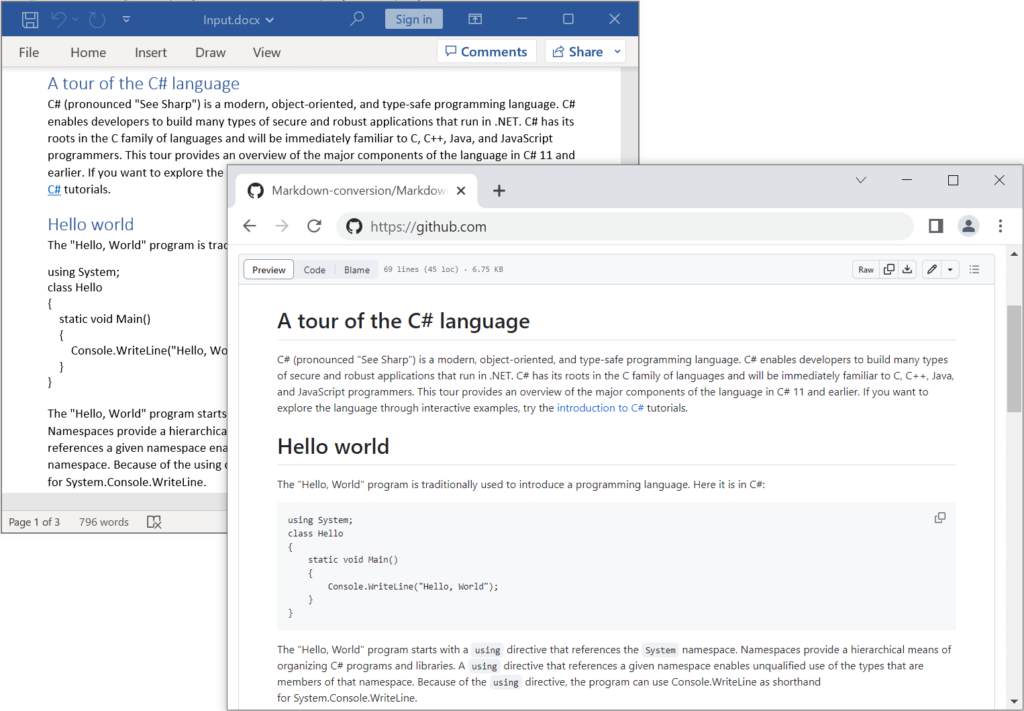
Task: Expand the edit options dropdown on GitHub
Action: 949,269
